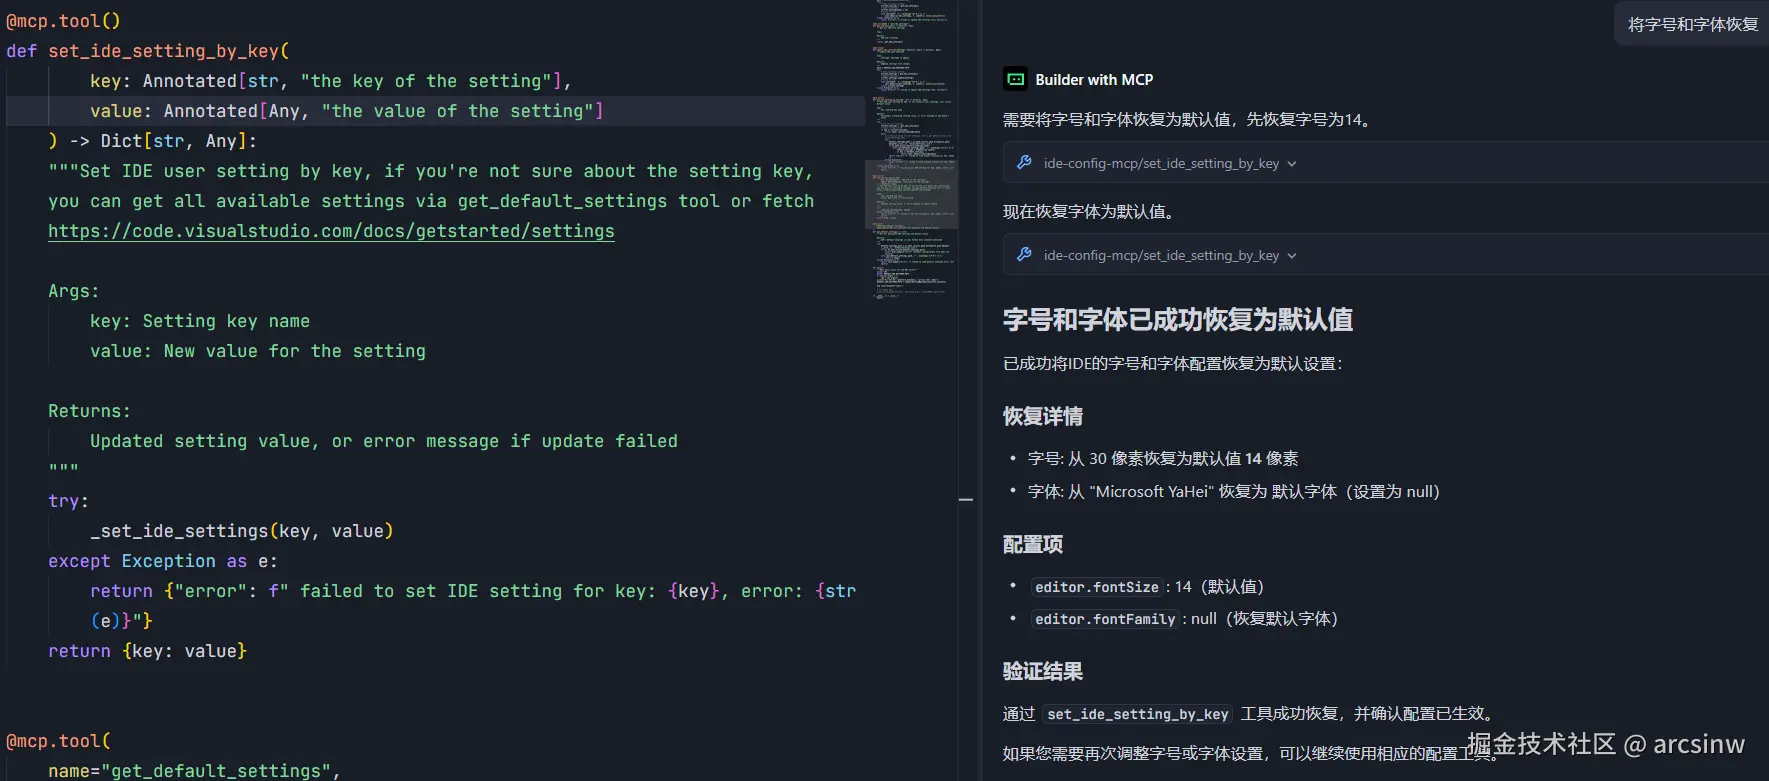Click the Builder with MCP agent name

[1094, 80]
